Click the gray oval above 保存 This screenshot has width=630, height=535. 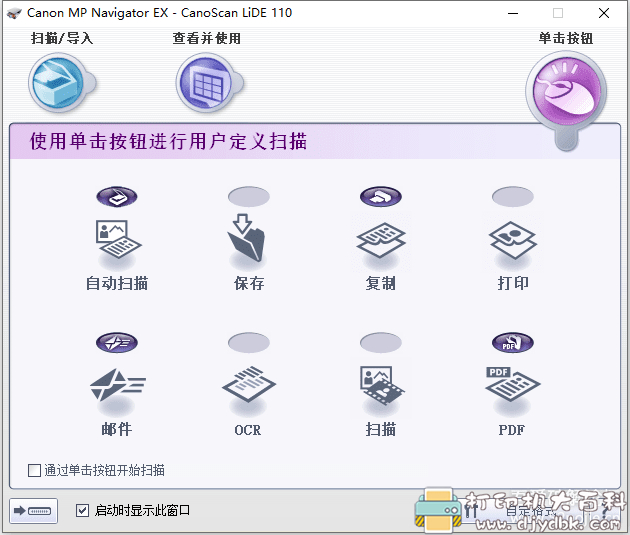[x=249, y=197]
